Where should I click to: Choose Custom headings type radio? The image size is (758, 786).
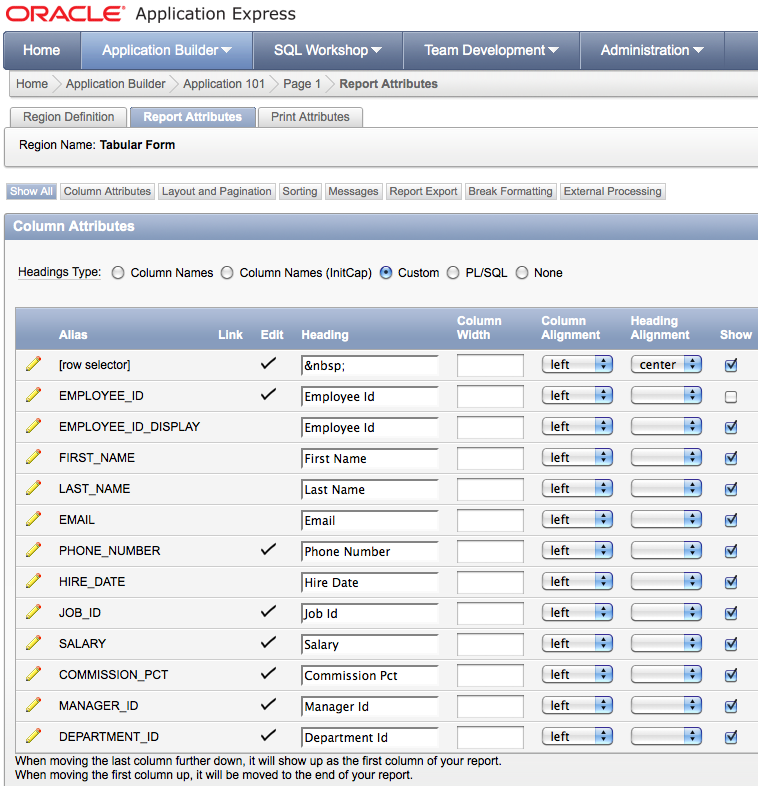coord(386,273)
